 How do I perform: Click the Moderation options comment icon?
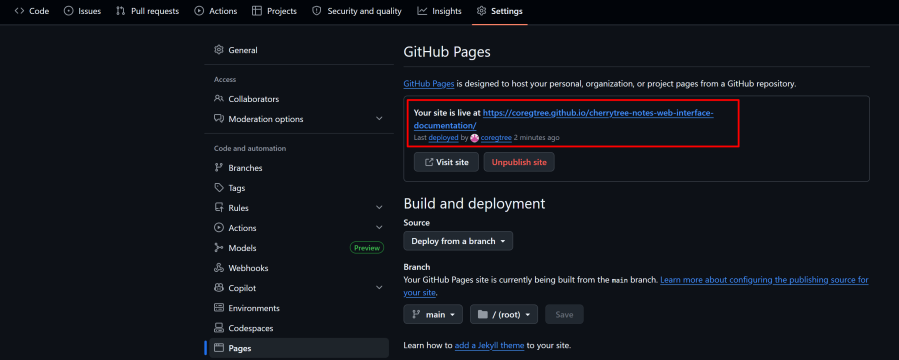(218, 119)
